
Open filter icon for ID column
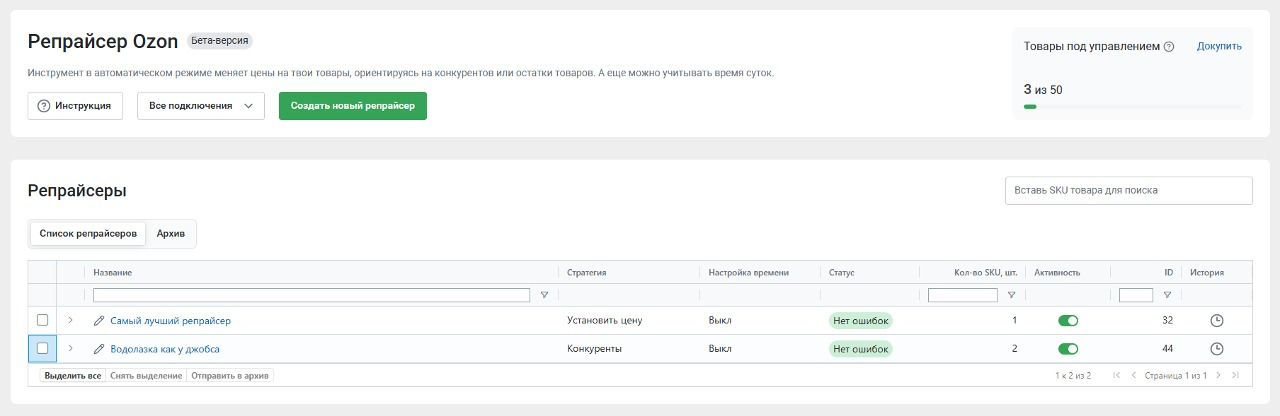point(1167,295)
